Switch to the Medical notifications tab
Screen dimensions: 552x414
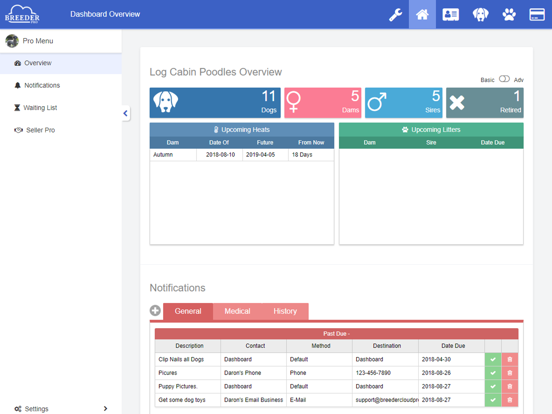coord(237,312)
